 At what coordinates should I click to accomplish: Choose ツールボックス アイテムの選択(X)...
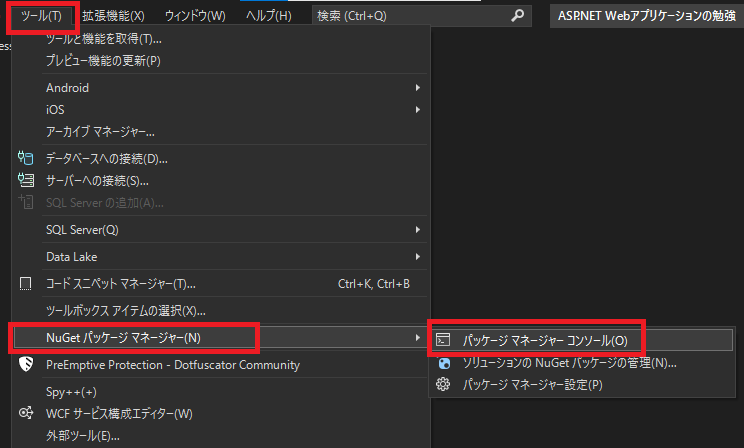(126, 311)
